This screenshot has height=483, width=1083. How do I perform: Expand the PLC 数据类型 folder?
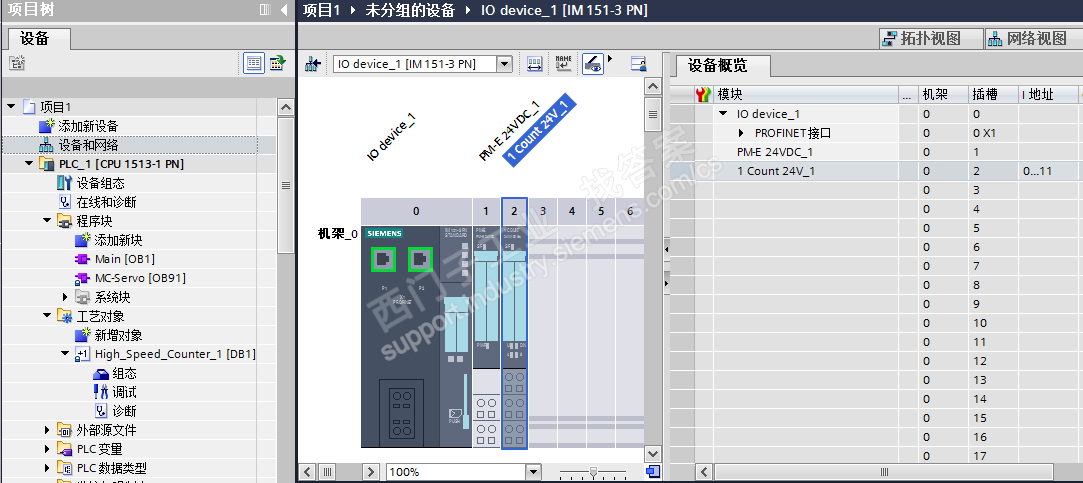point(48,468)
